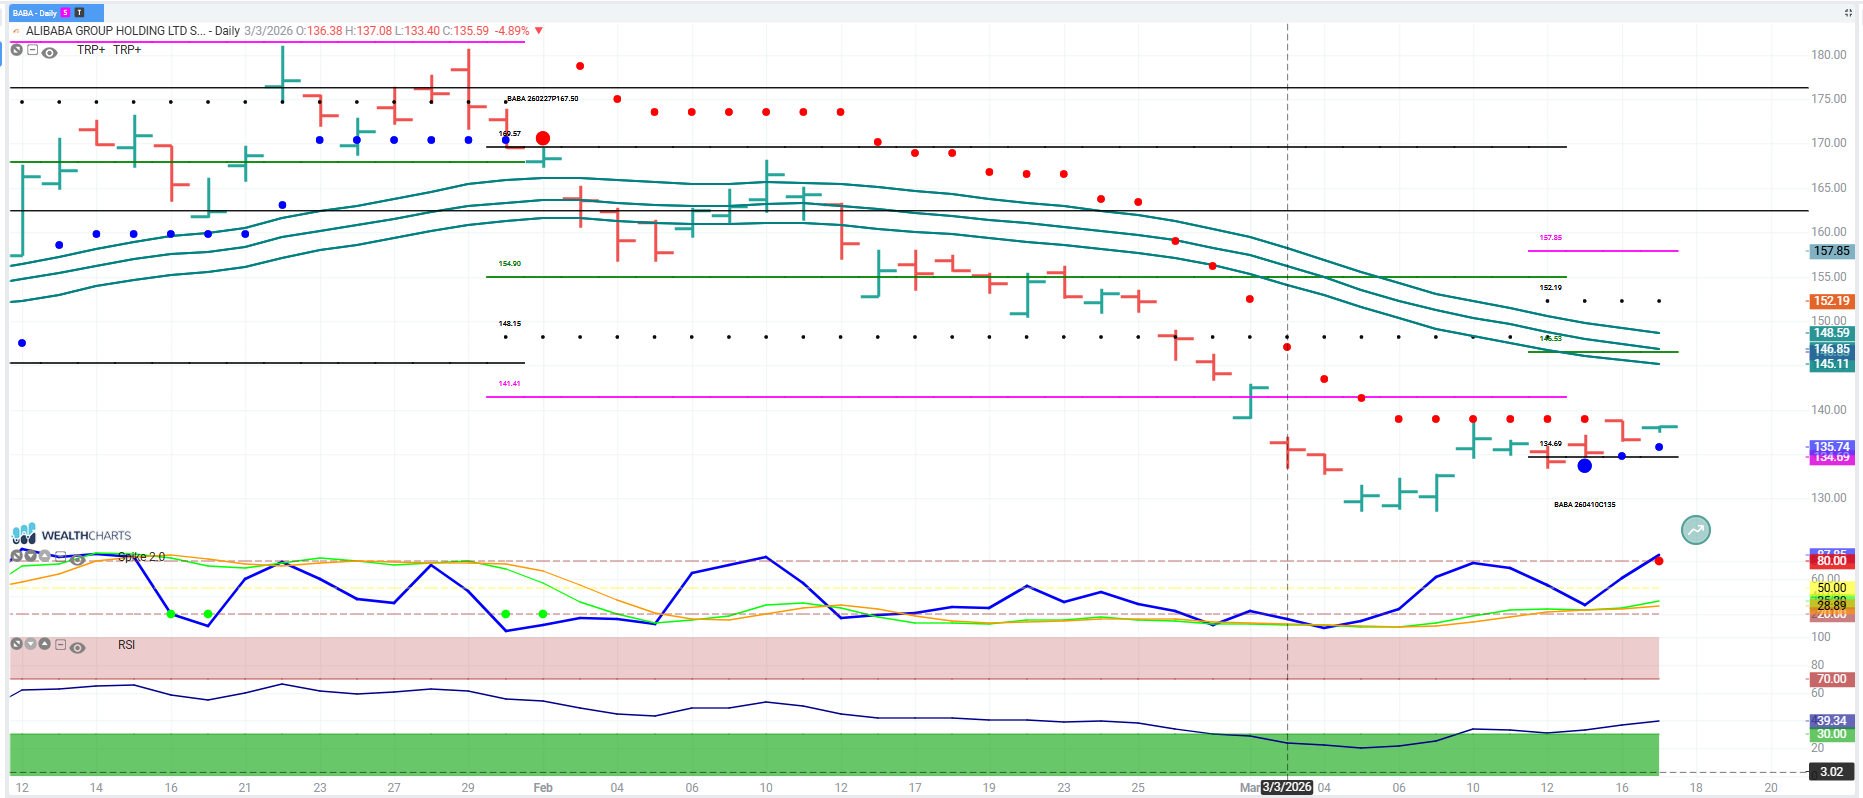Screen dimensions: 1863x798
Task: Click the 145.11 price tag on the axis
Action: tap(1832, 364)
